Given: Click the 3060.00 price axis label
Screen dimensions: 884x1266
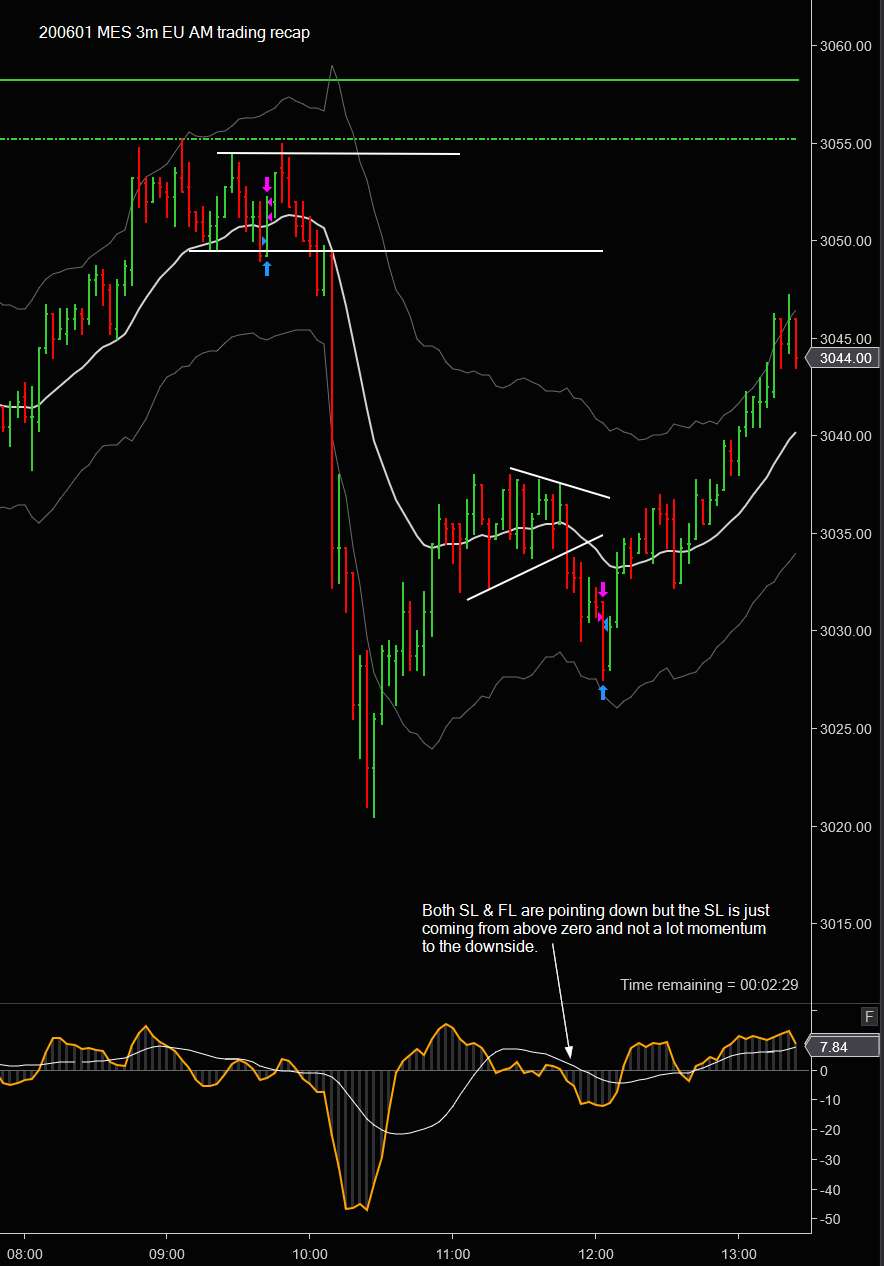Looking at the screenshot, I should point(846,47).
